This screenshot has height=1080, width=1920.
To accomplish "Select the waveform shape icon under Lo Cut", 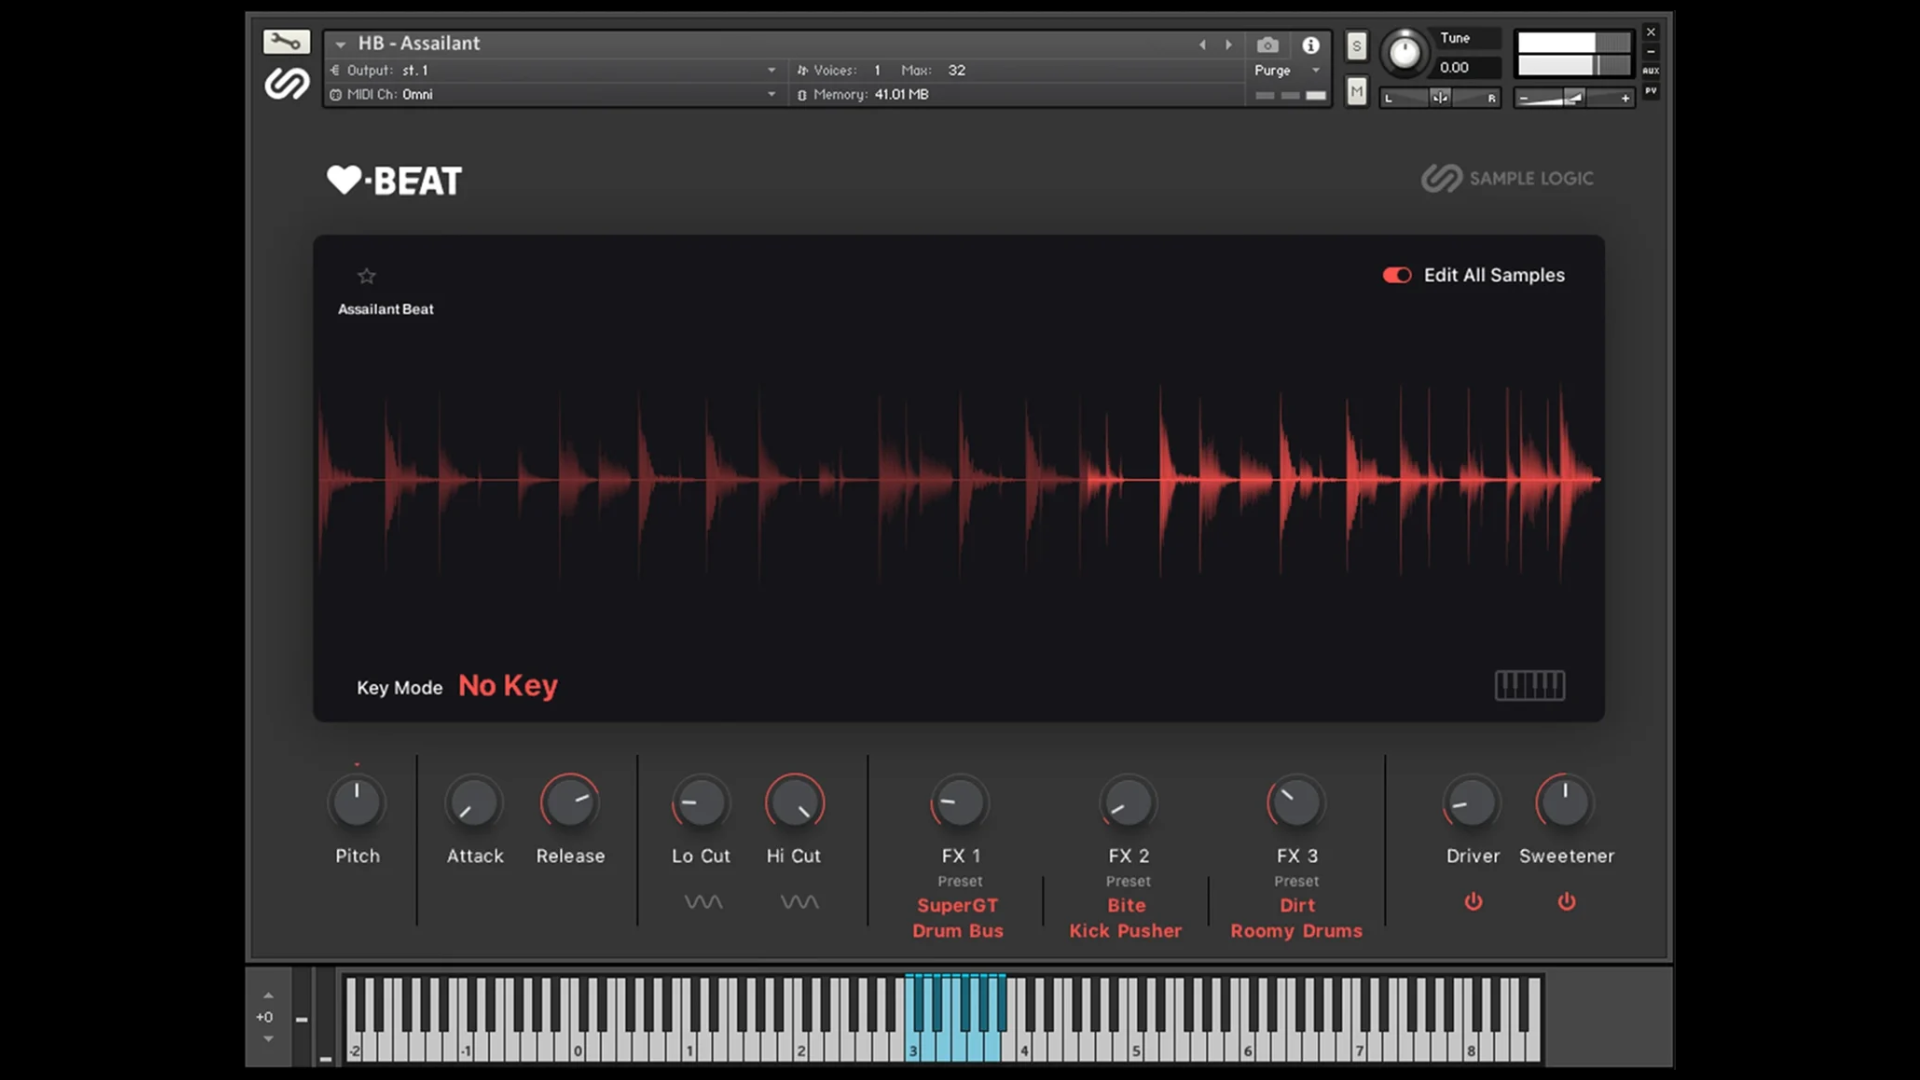I will (703, 901).
